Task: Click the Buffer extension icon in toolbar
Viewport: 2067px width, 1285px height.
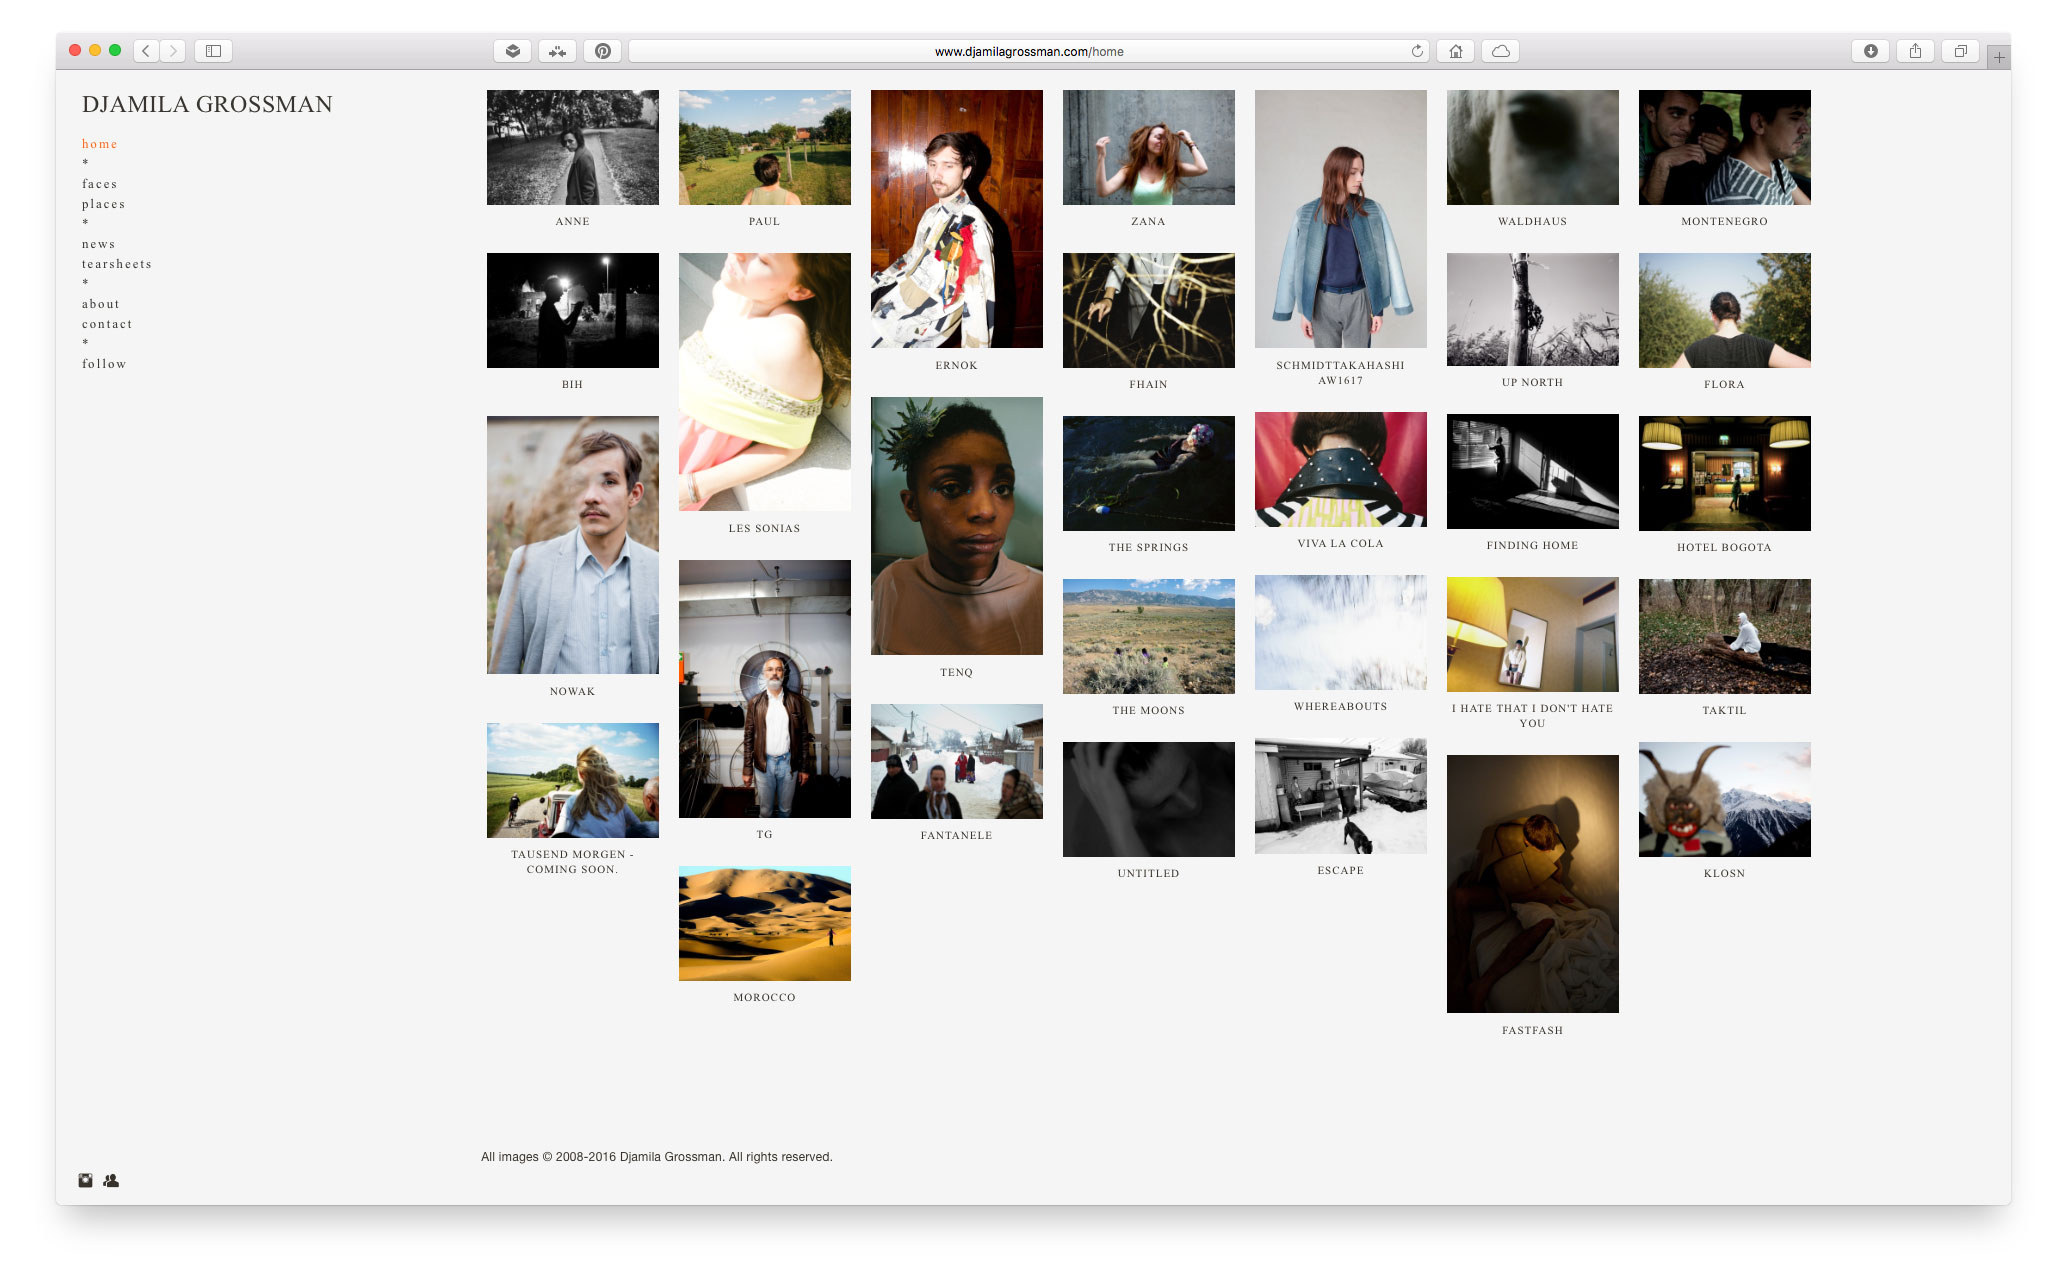Action: click(x=513, y=51)
